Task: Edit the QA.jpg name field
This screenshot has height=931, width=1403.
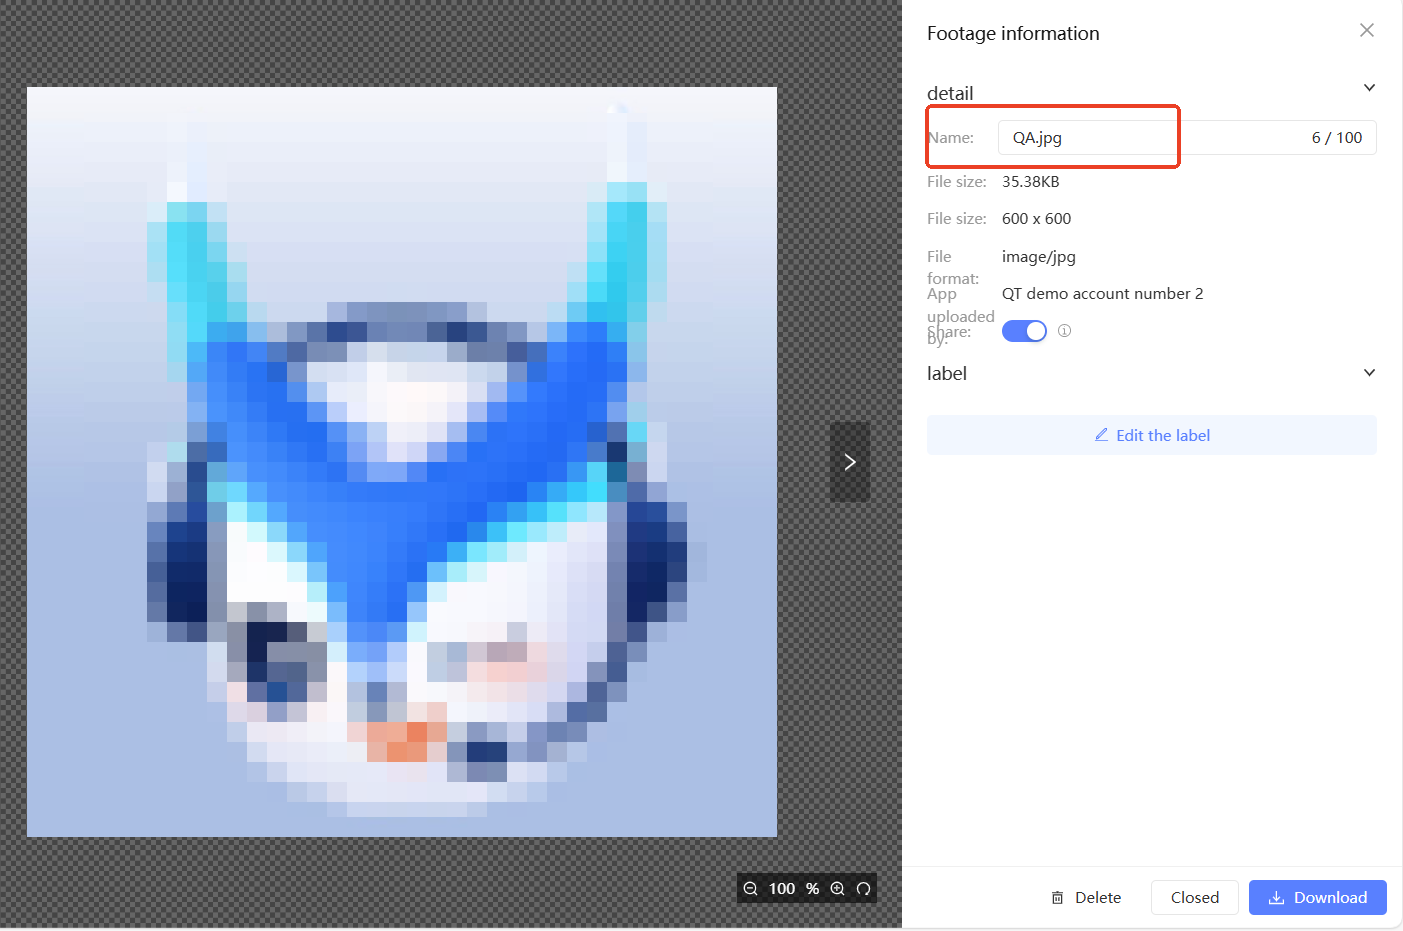Action: 1187,138
